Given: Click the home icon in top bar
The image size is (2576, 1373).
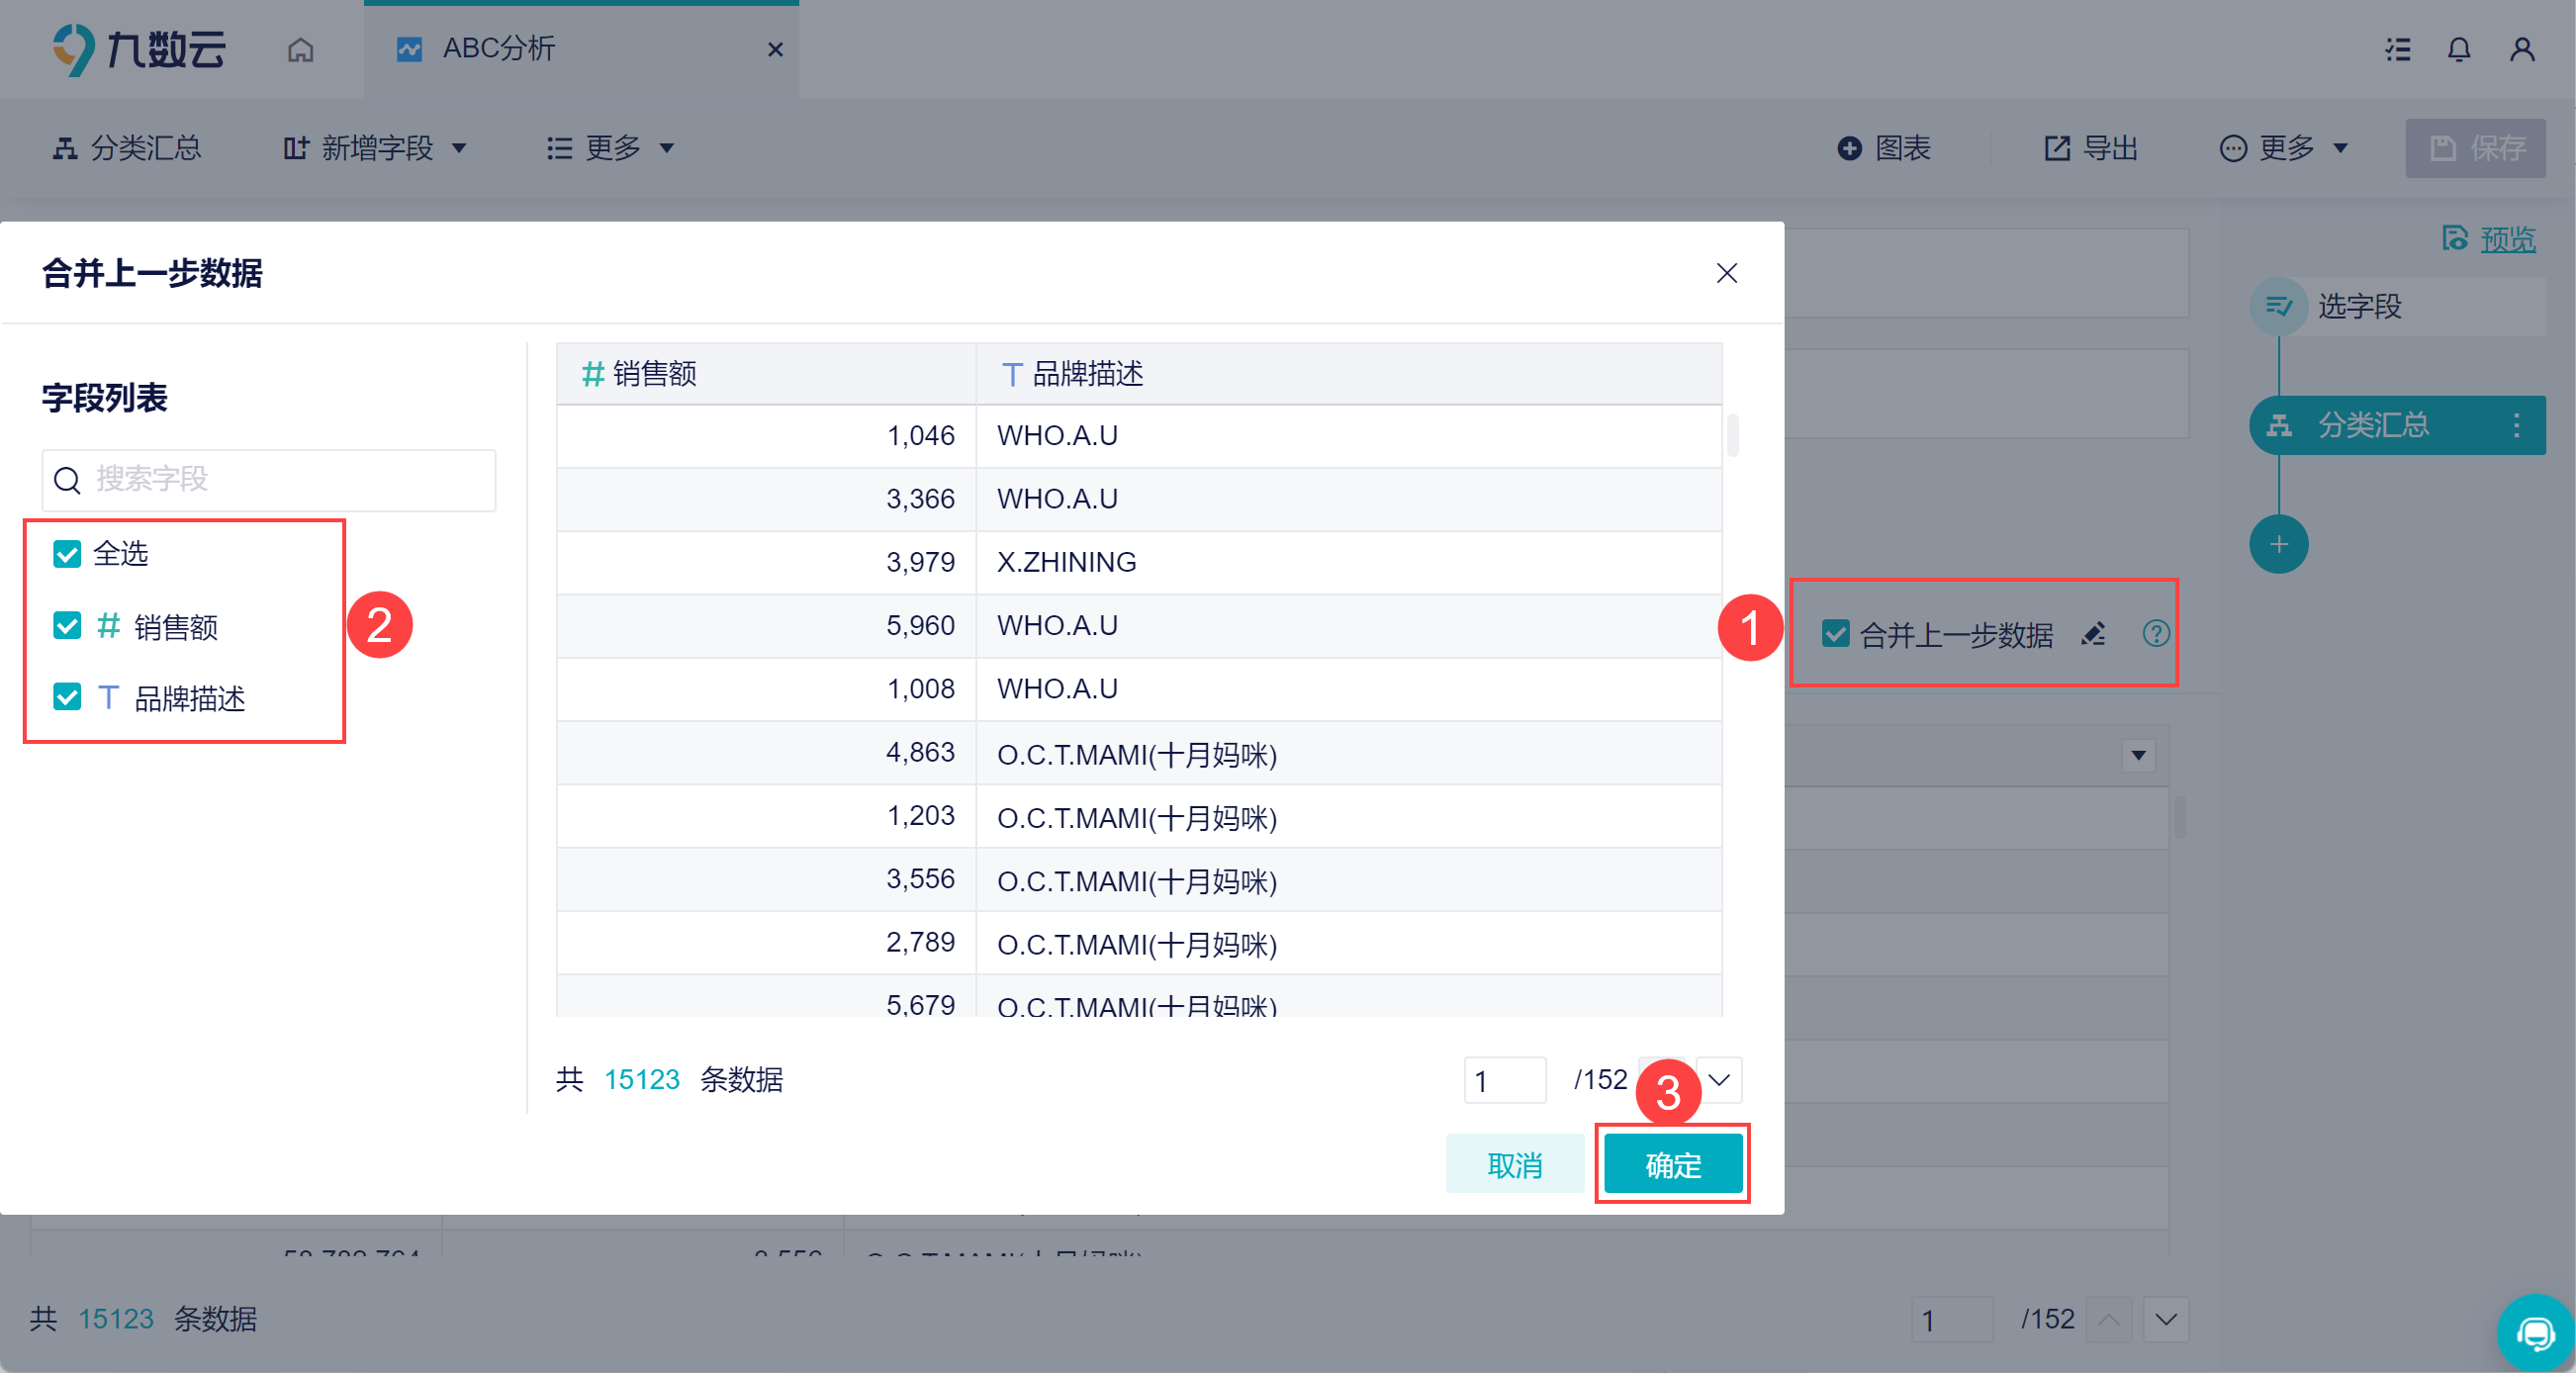Looking at the screenshot, I should 300,49.
